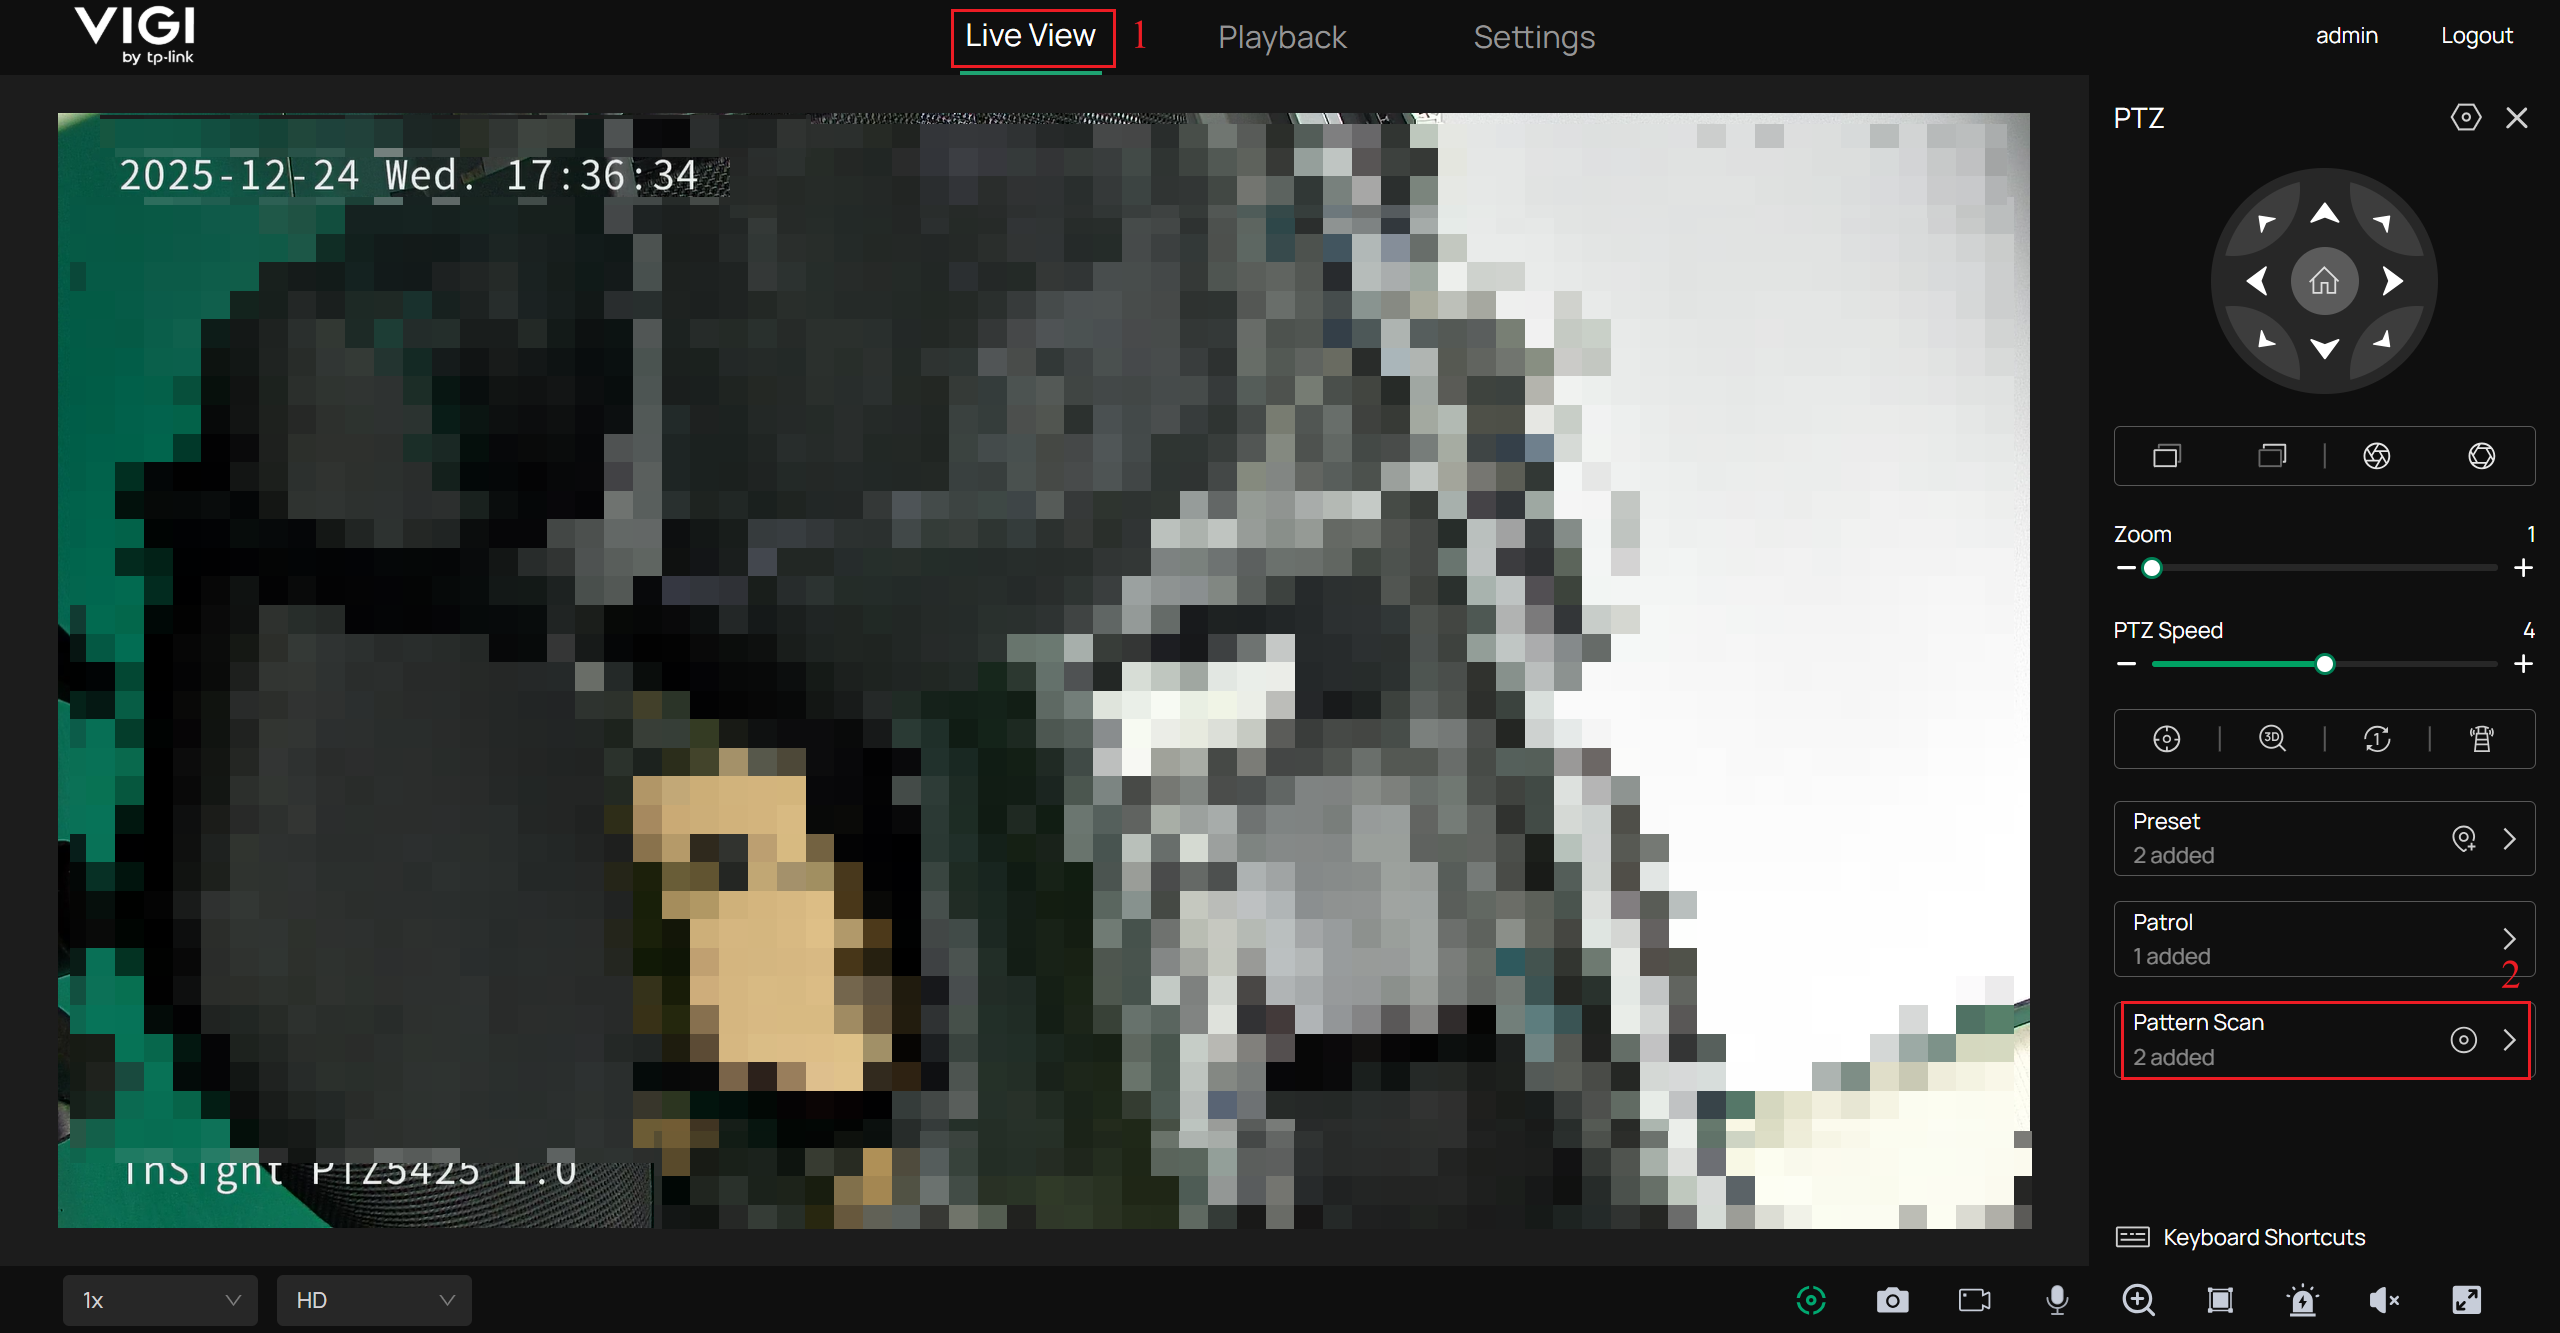The width and height of the screenshot is (2560, 1333).
Task: Switch to the Playback tab
Action: 1282,37
